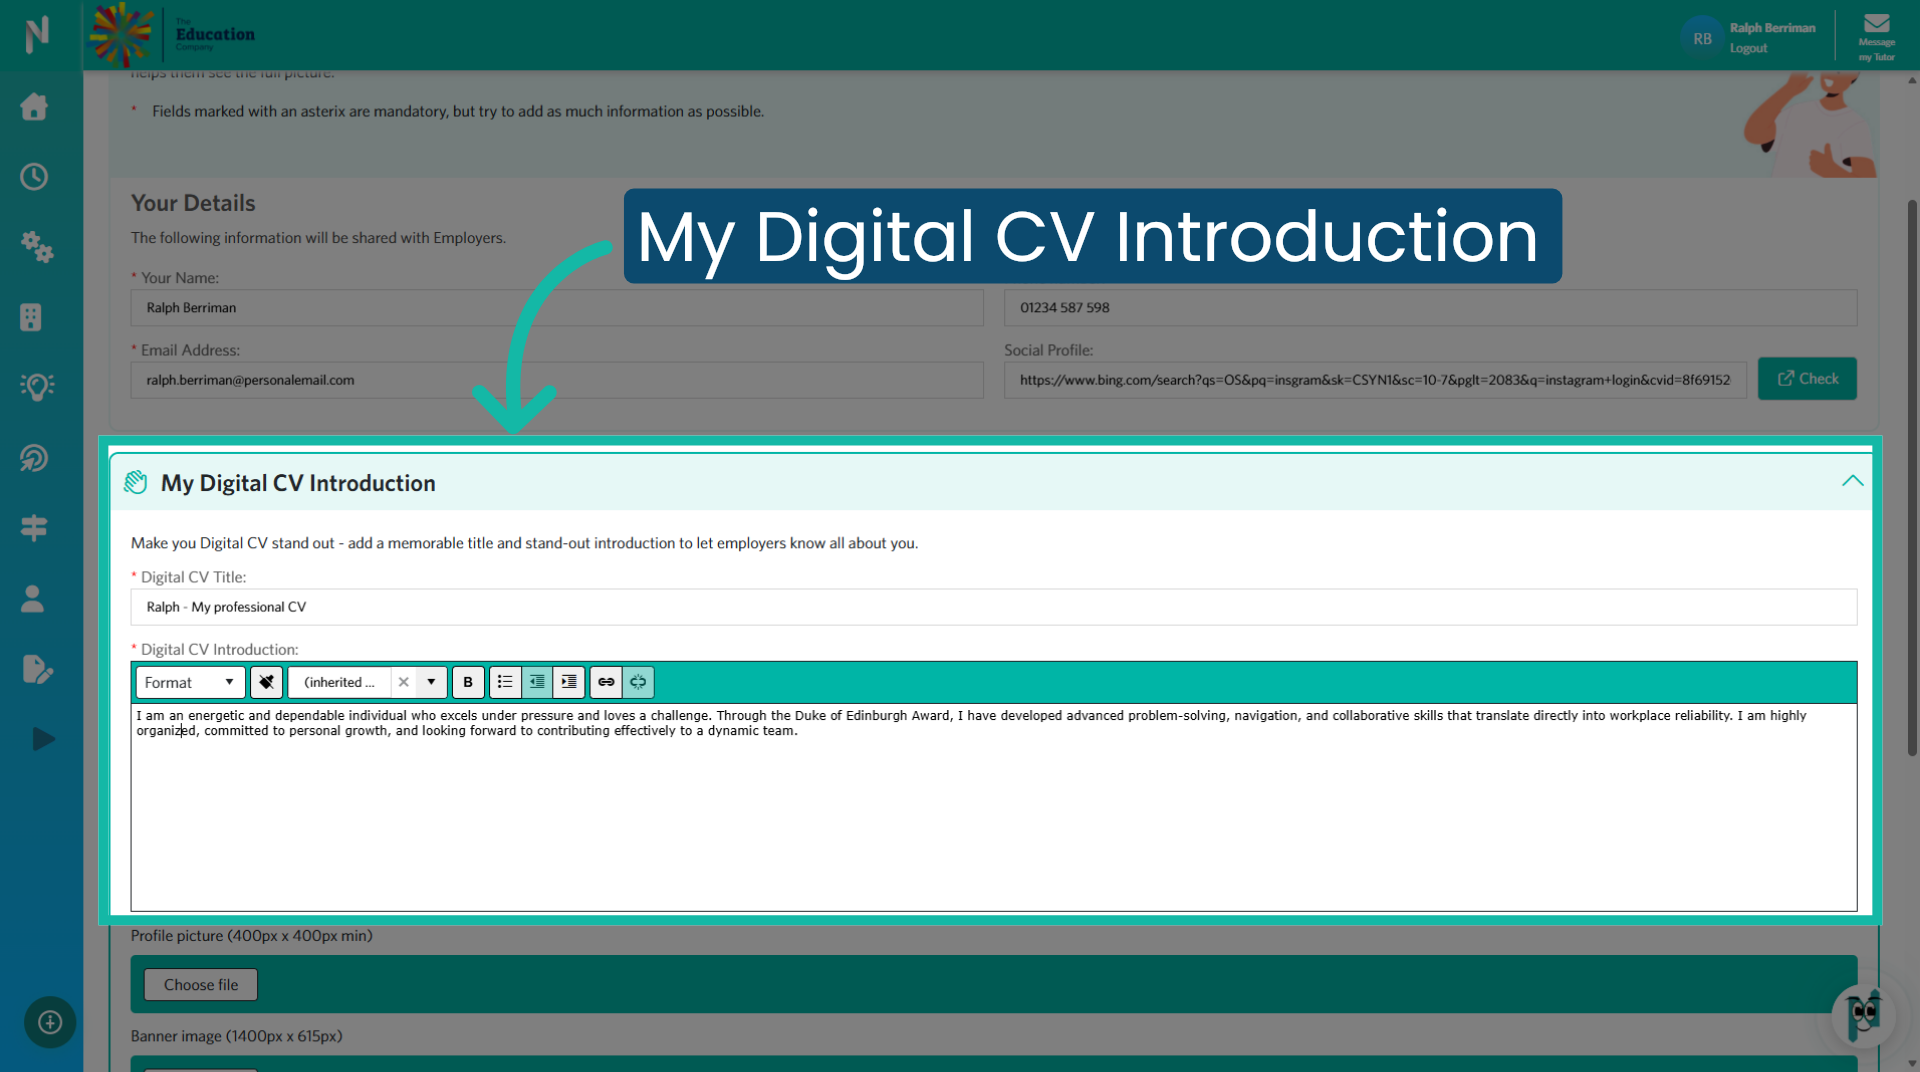Click the Logout link
Screen dimensions: 1920x1072
tap(1748, 48)
